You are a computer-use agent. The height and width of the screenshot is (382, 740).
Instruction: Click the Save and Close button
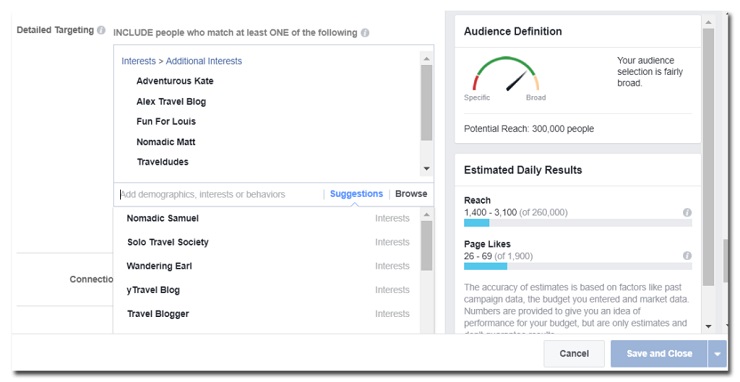point(659,354)
